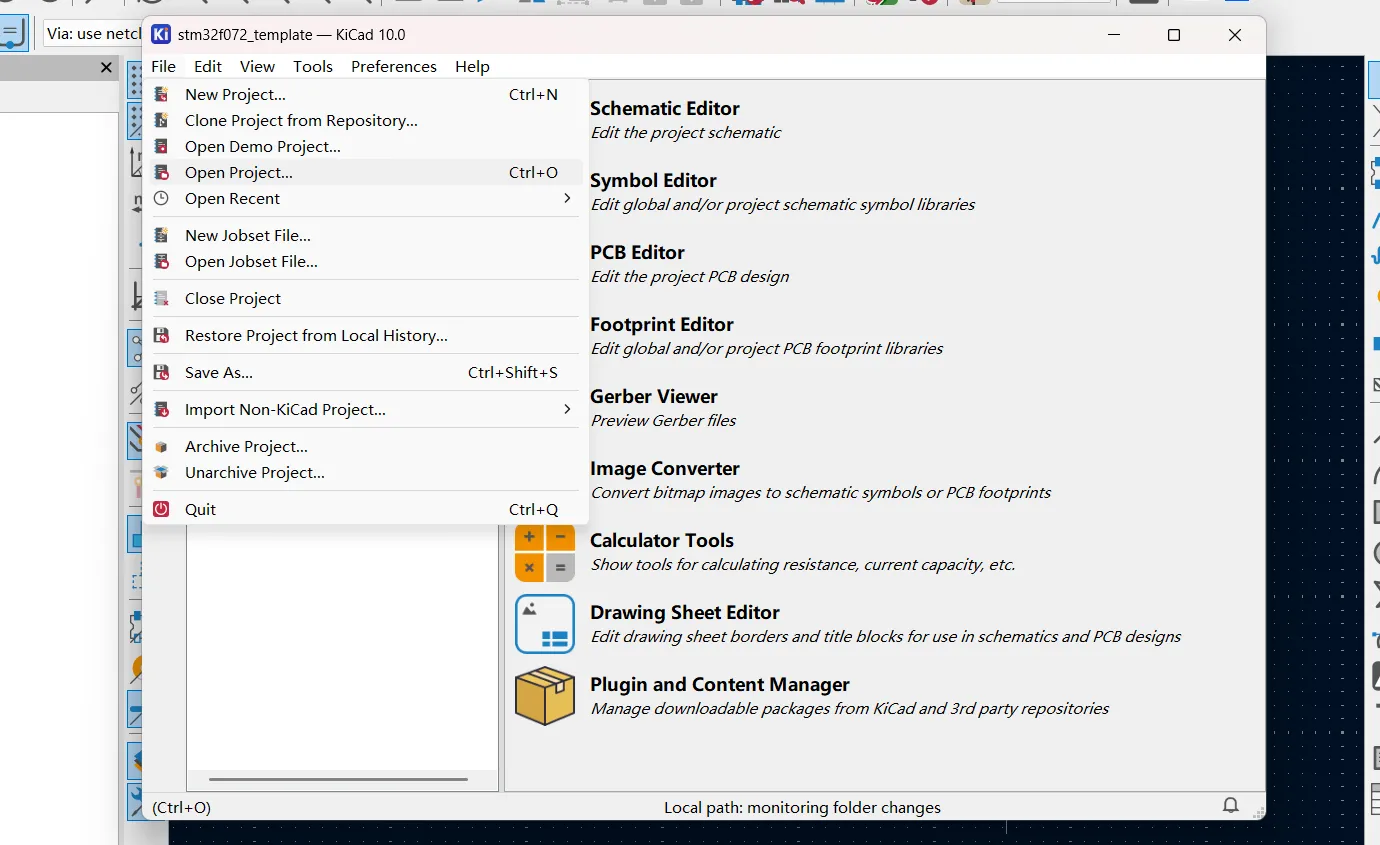Launch Calculator Tools via its orange icon
Screen dimensions: 1380x845
click(x=545, y=553)
